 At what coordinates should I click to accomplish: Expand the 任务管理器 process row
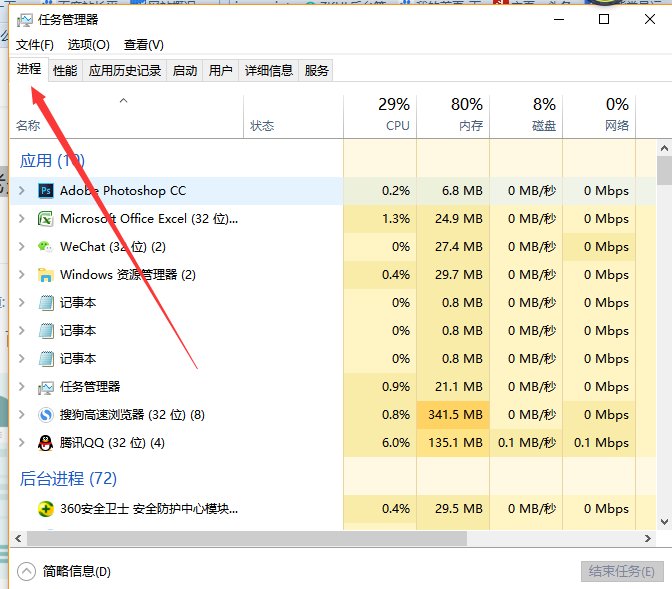click(x=22, y=387)
